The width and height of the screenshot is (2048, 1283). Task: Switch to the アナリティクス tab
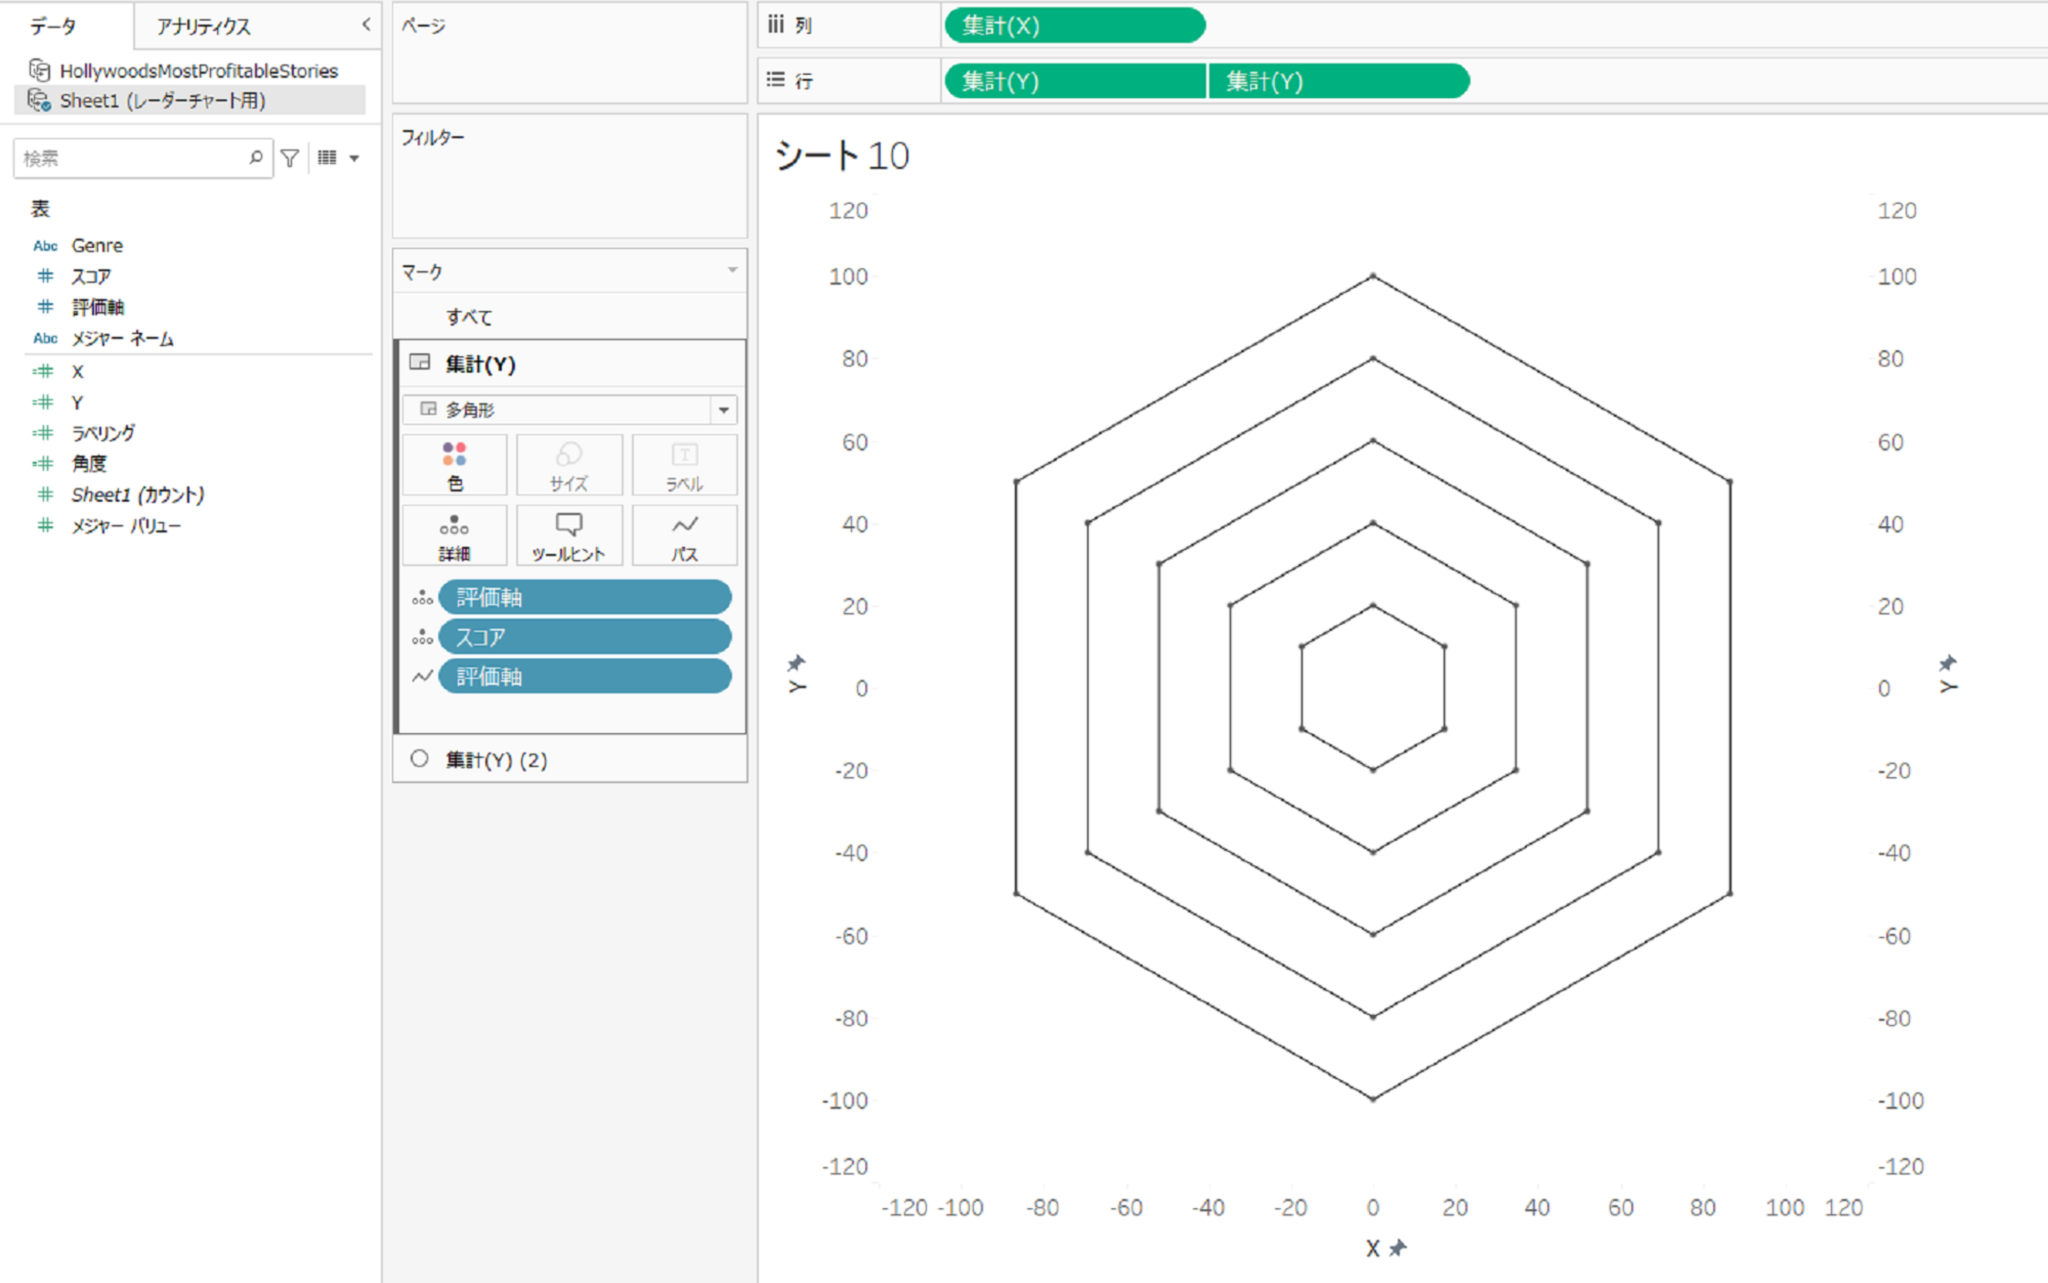[x=203, y=26]
